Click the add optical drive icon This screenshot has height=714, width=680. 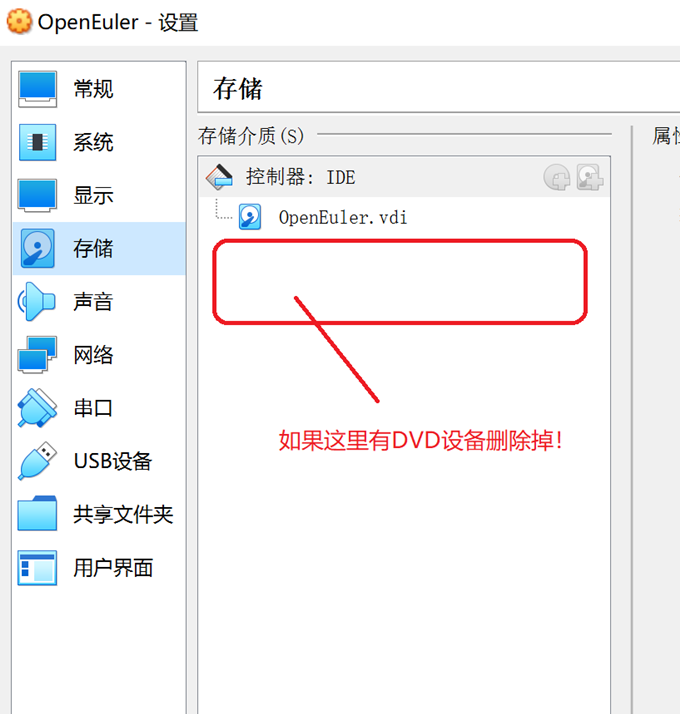point(557,177)
